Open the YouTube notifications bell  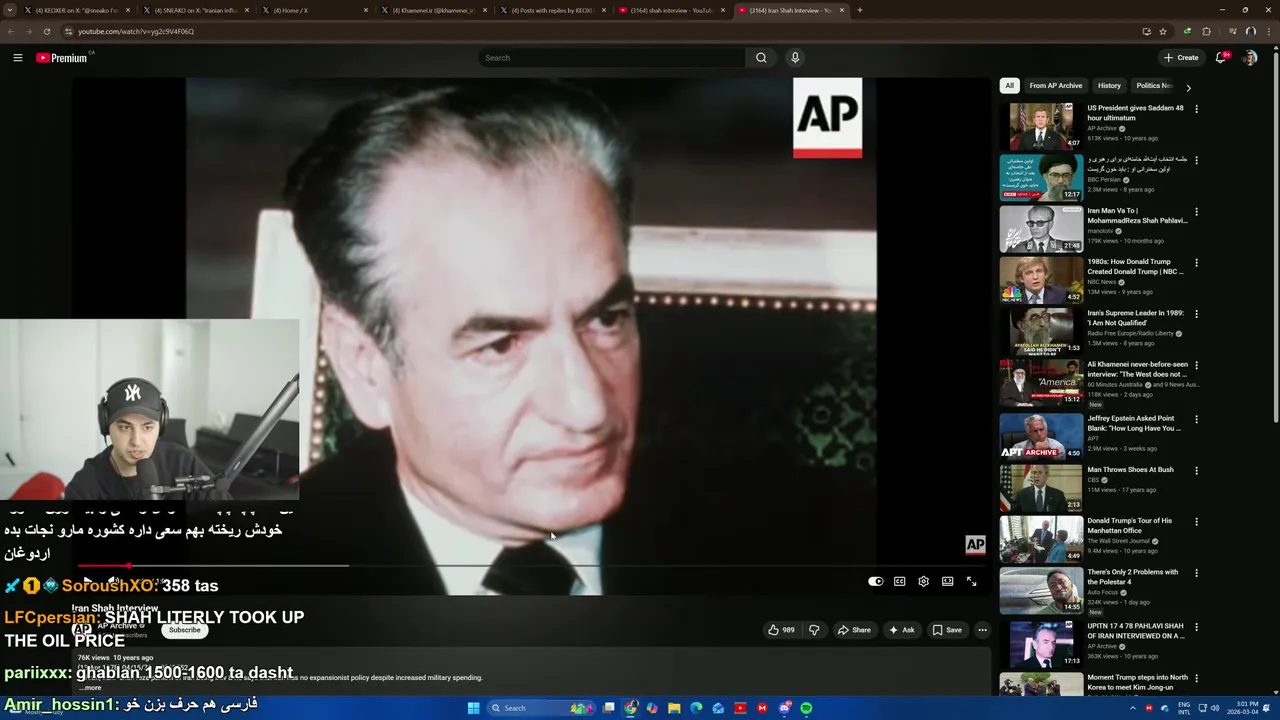(x=1220, y=58)
